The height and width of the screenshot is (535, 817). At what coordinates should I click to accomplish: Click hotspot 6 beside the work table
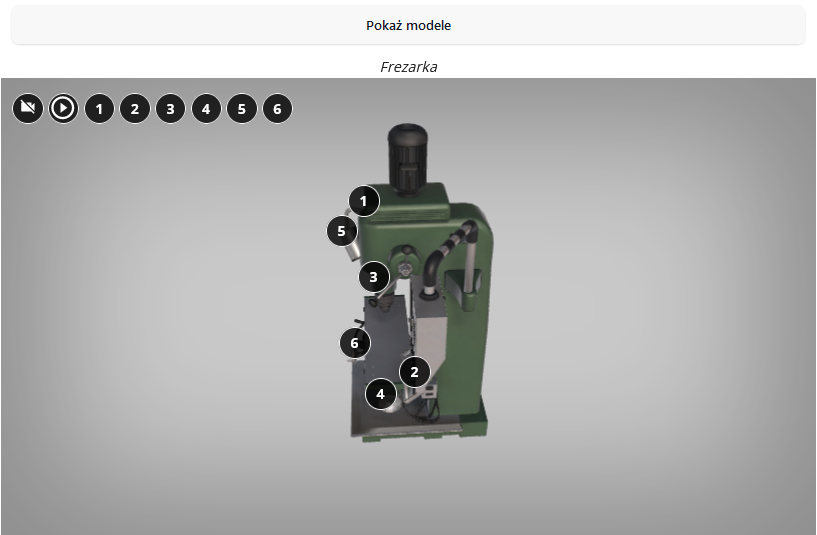(x=355, y=343)
